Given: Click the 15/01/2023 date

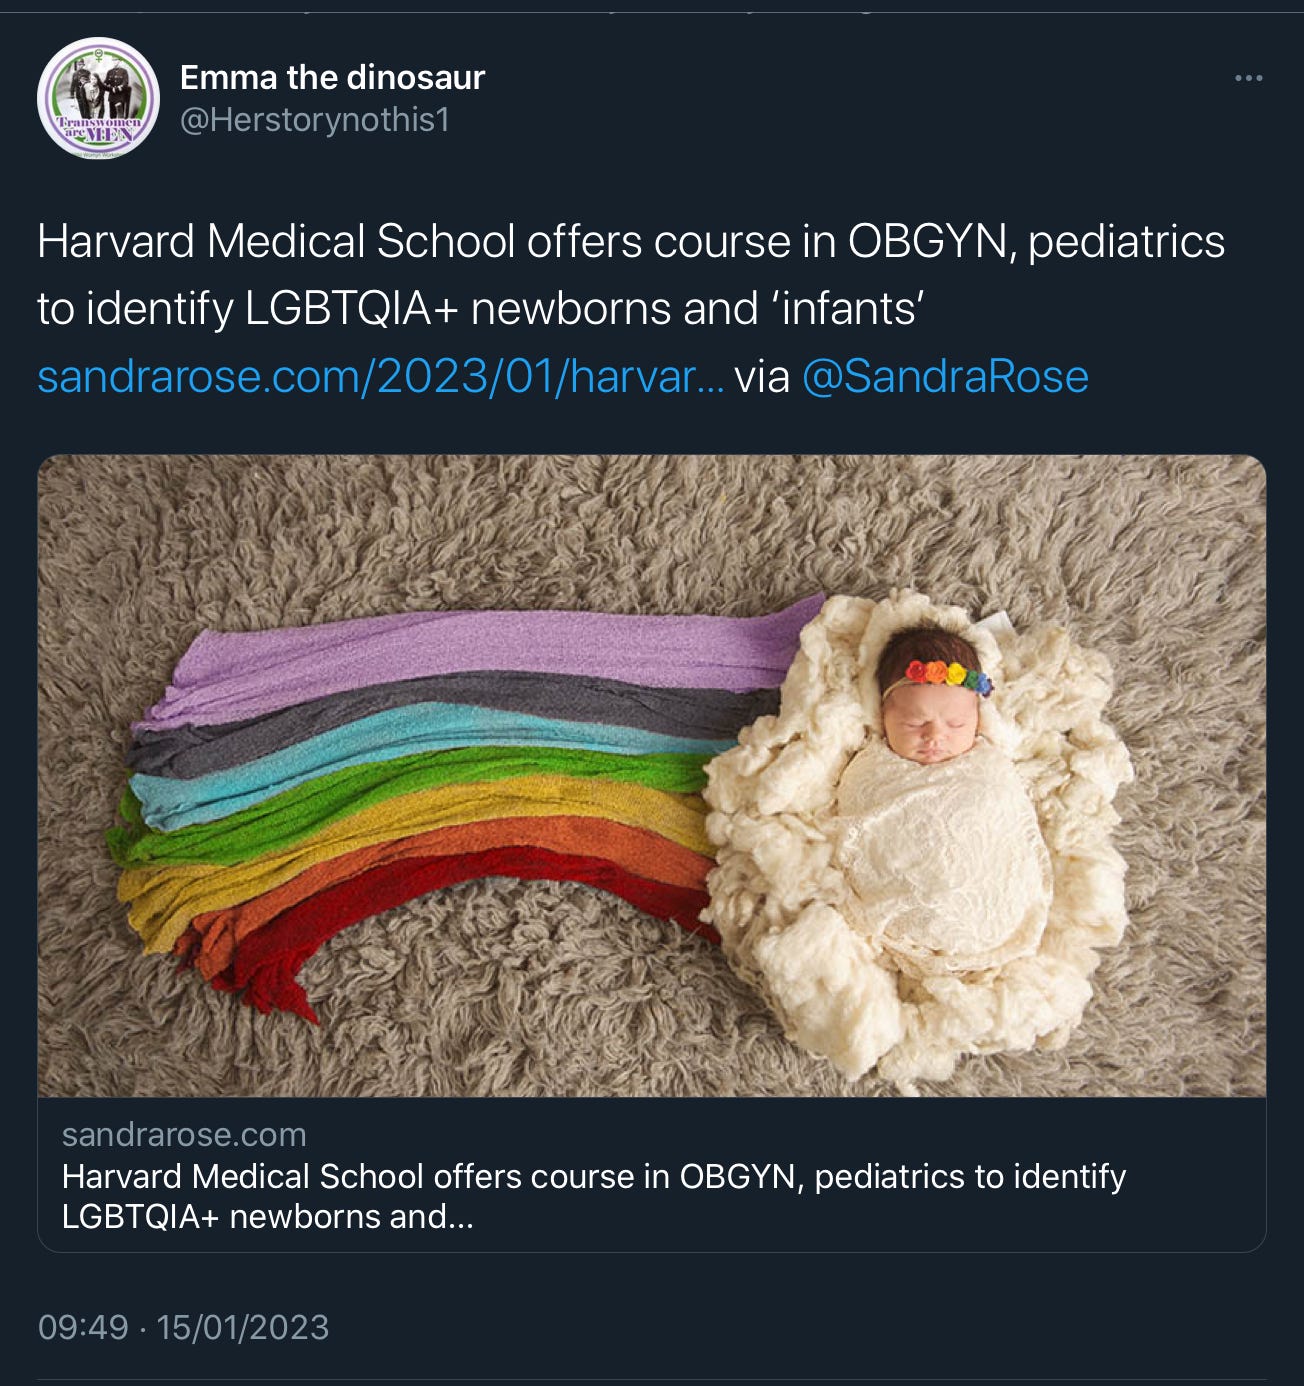Looking at the screenshot, I should (x=243, y=1327).
